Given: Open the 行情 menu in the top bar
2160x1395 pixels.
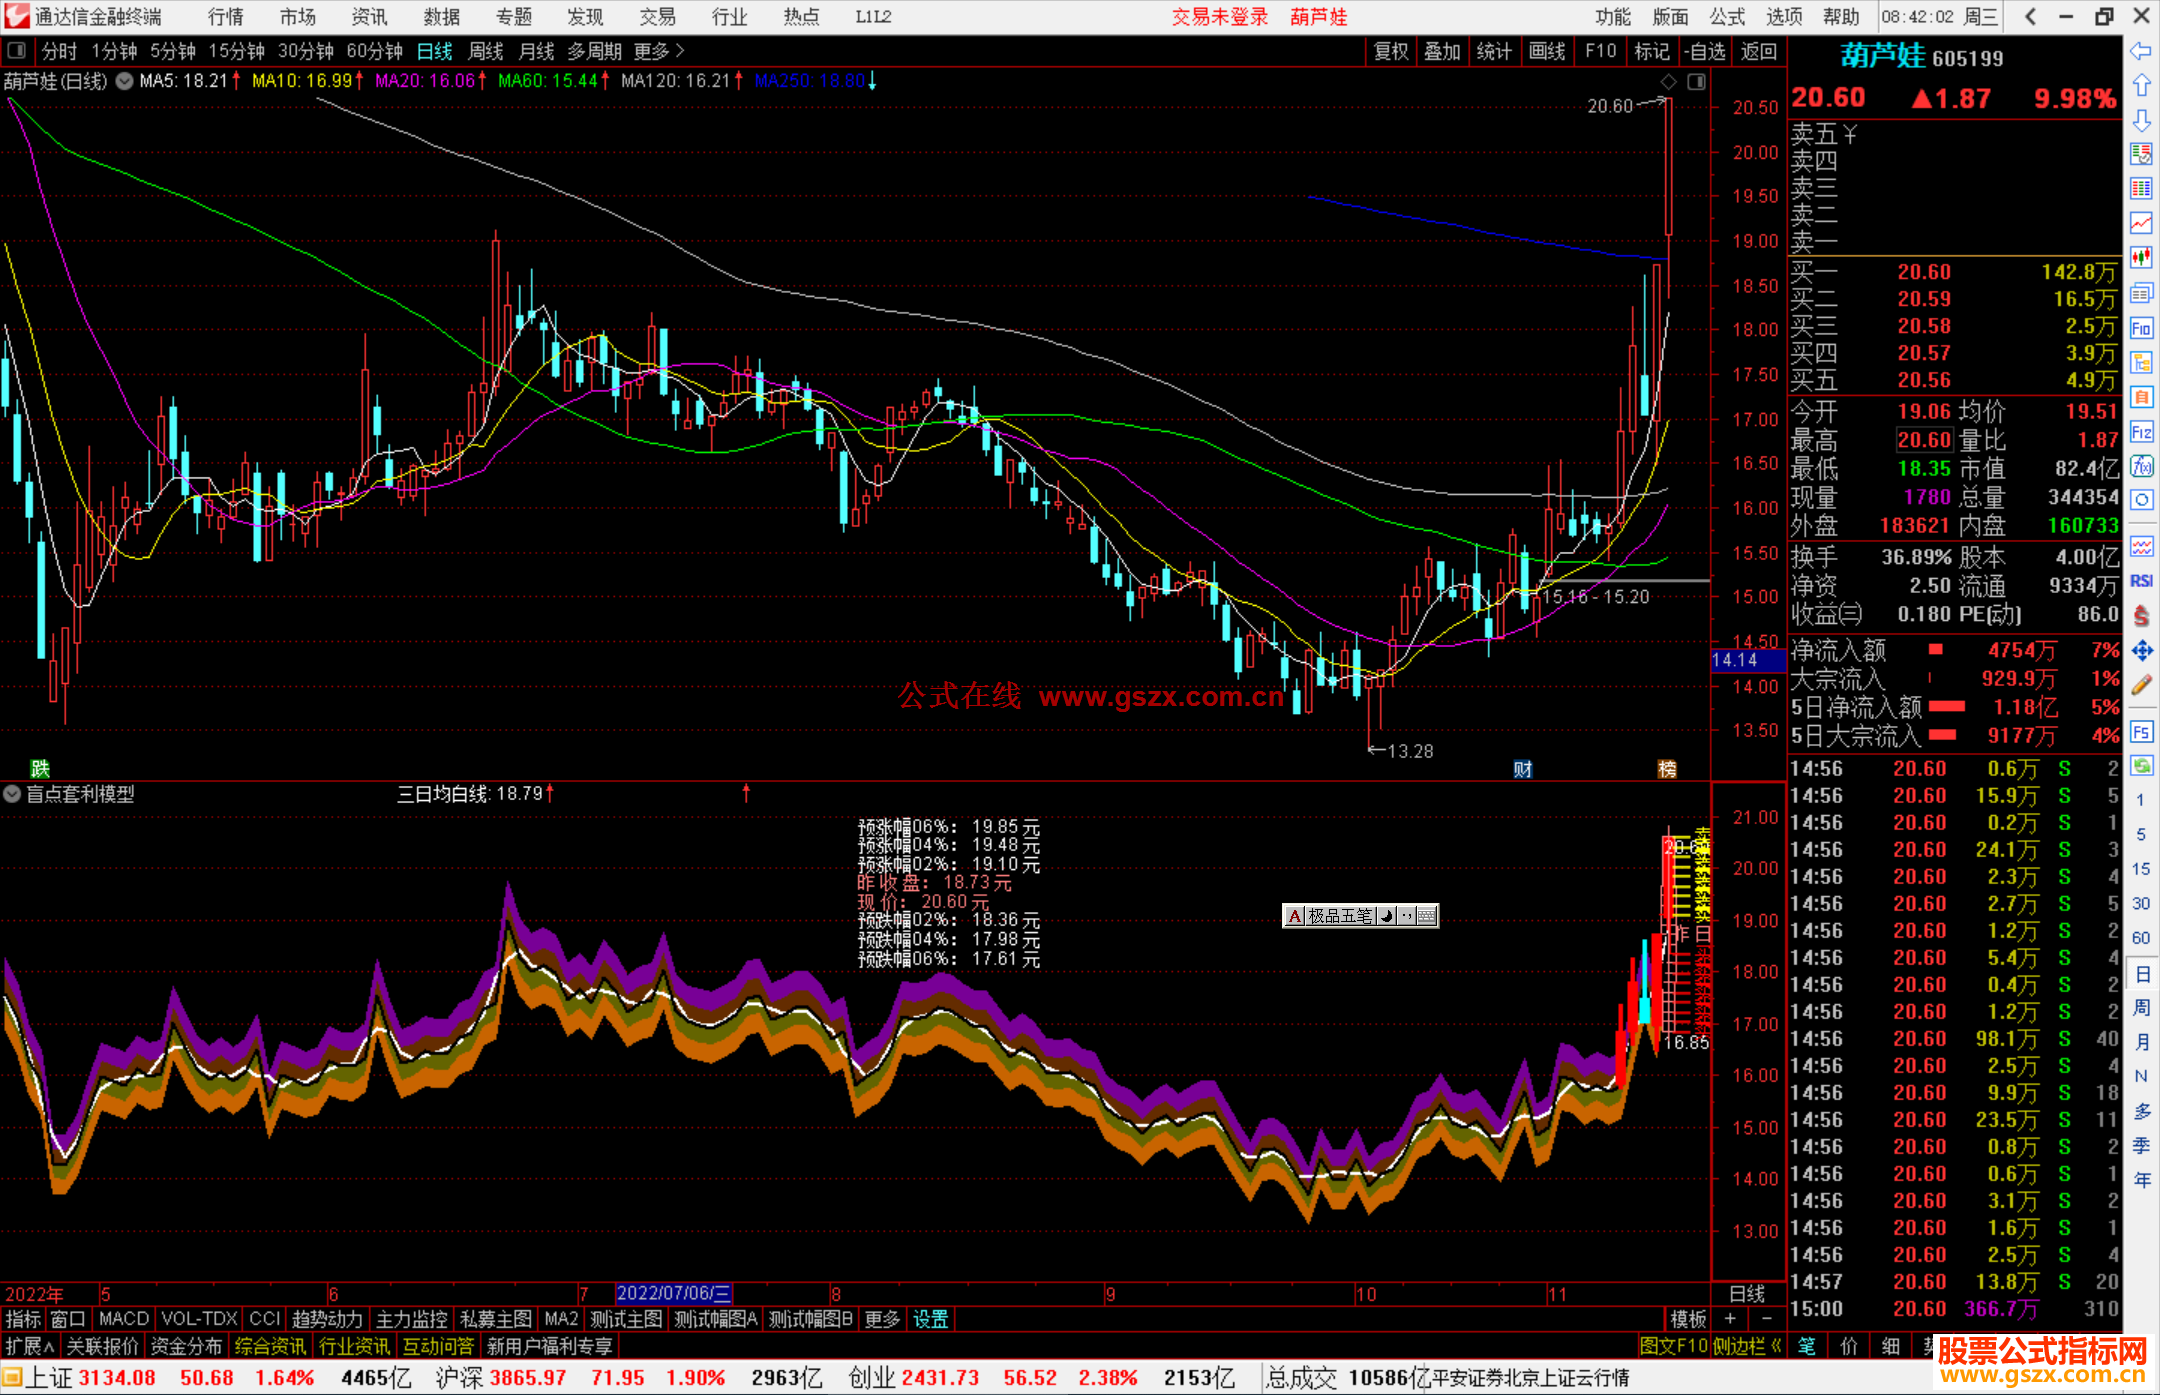Looking at the screenshot, I should (225, 17).
